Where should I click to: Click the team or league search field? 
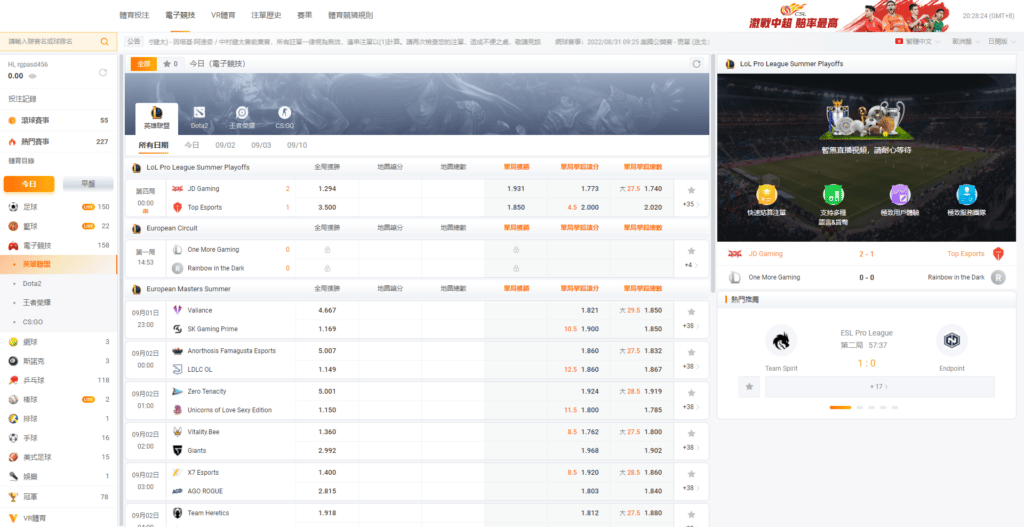52,42
